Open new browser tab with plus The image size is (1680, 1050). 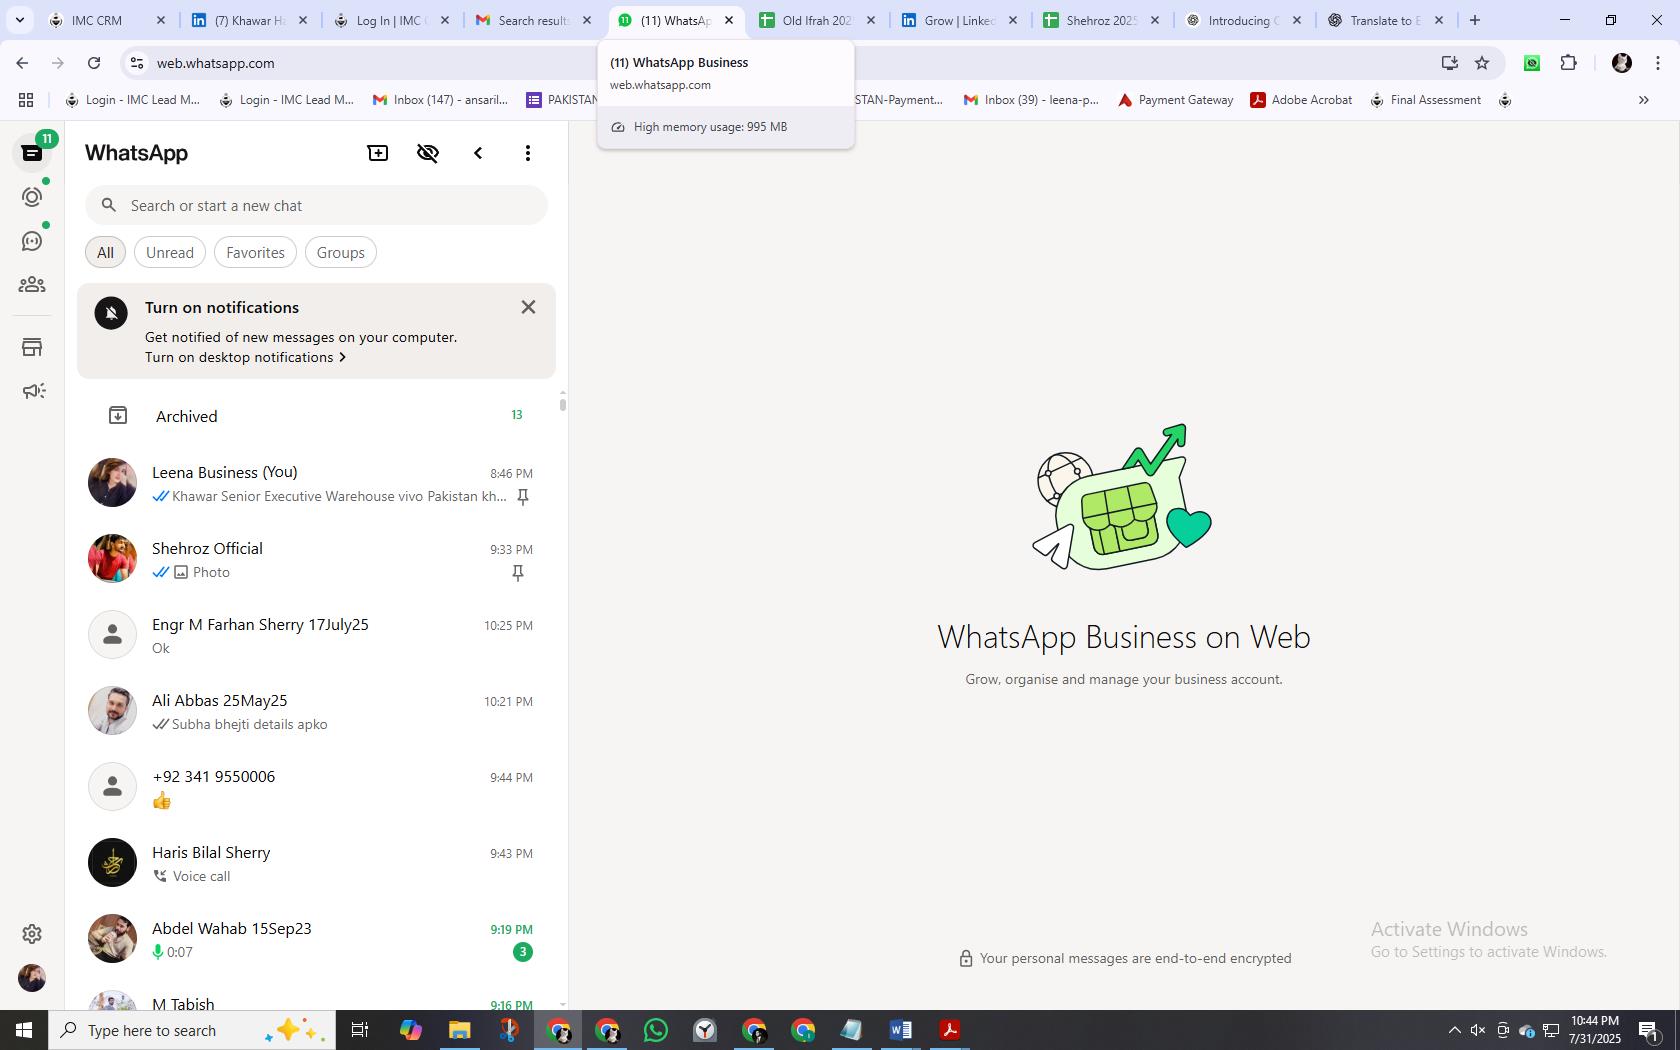tap(1475, 20)
